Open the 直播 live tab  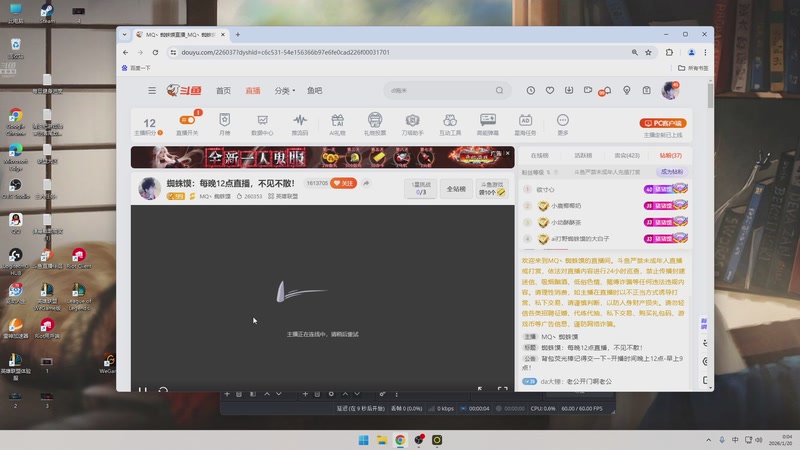pos(253,90)
